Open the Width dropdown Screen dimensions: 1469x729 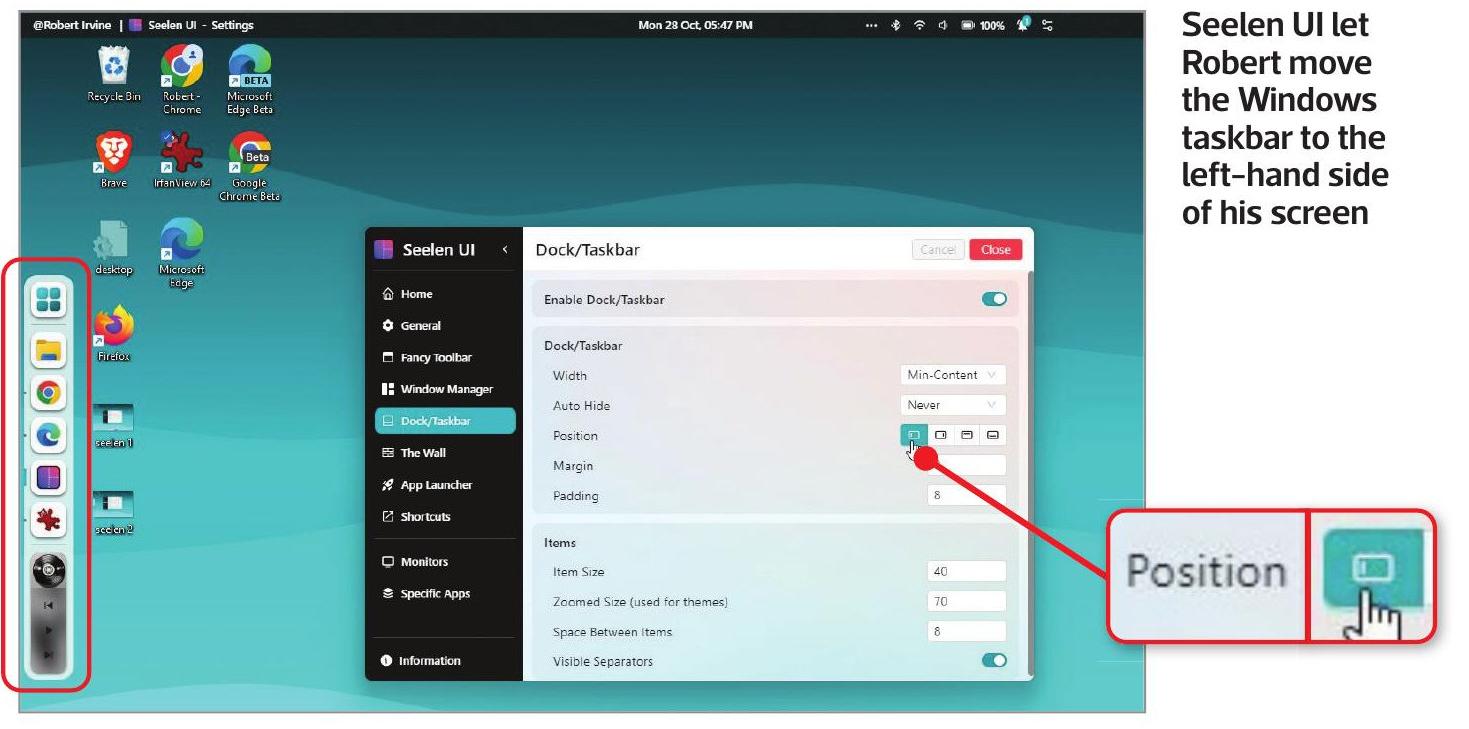(x=953, y=375)
